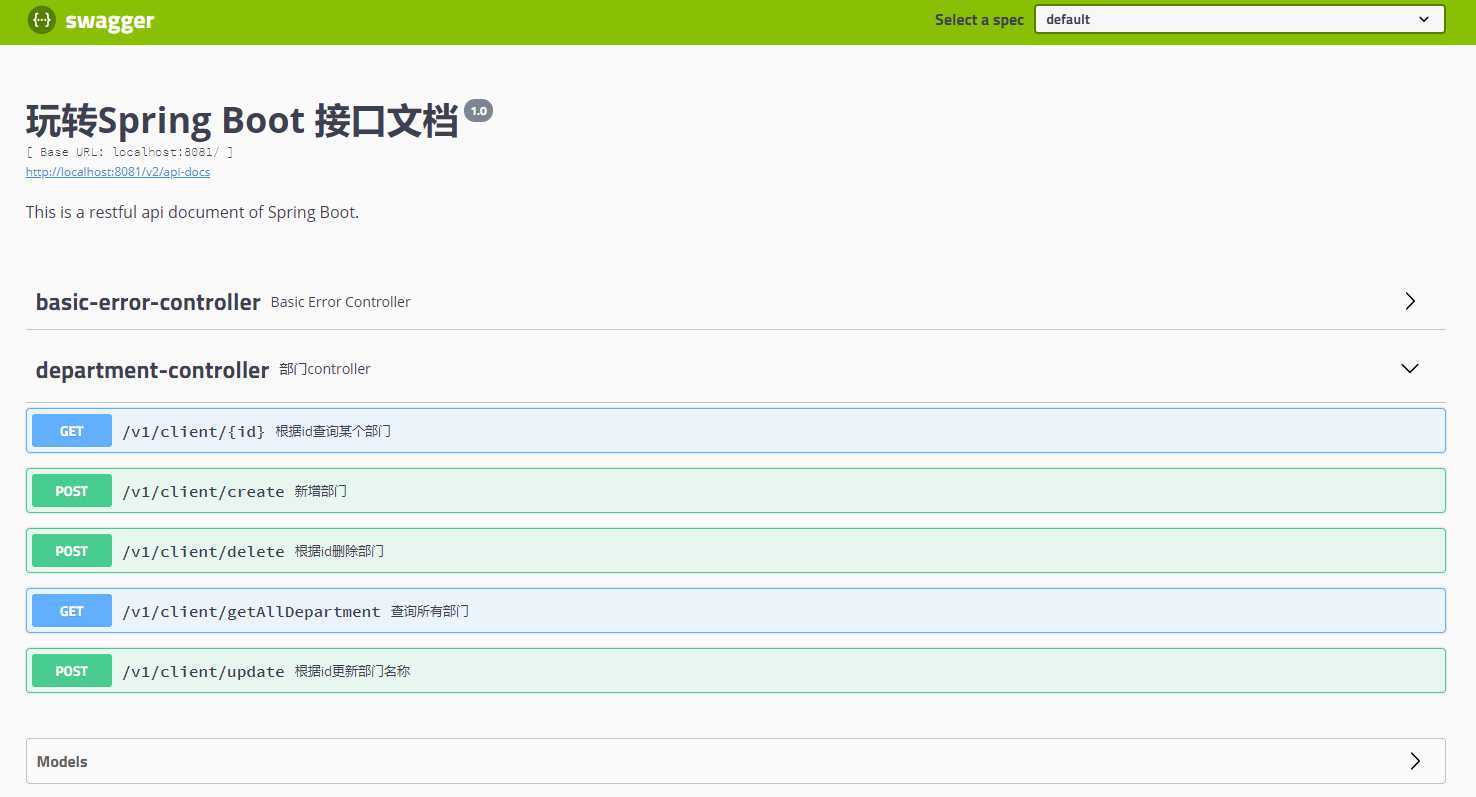Expand the Models section arrow
This screenshot has width=1476, height=797.
(x=1415, y=761)
